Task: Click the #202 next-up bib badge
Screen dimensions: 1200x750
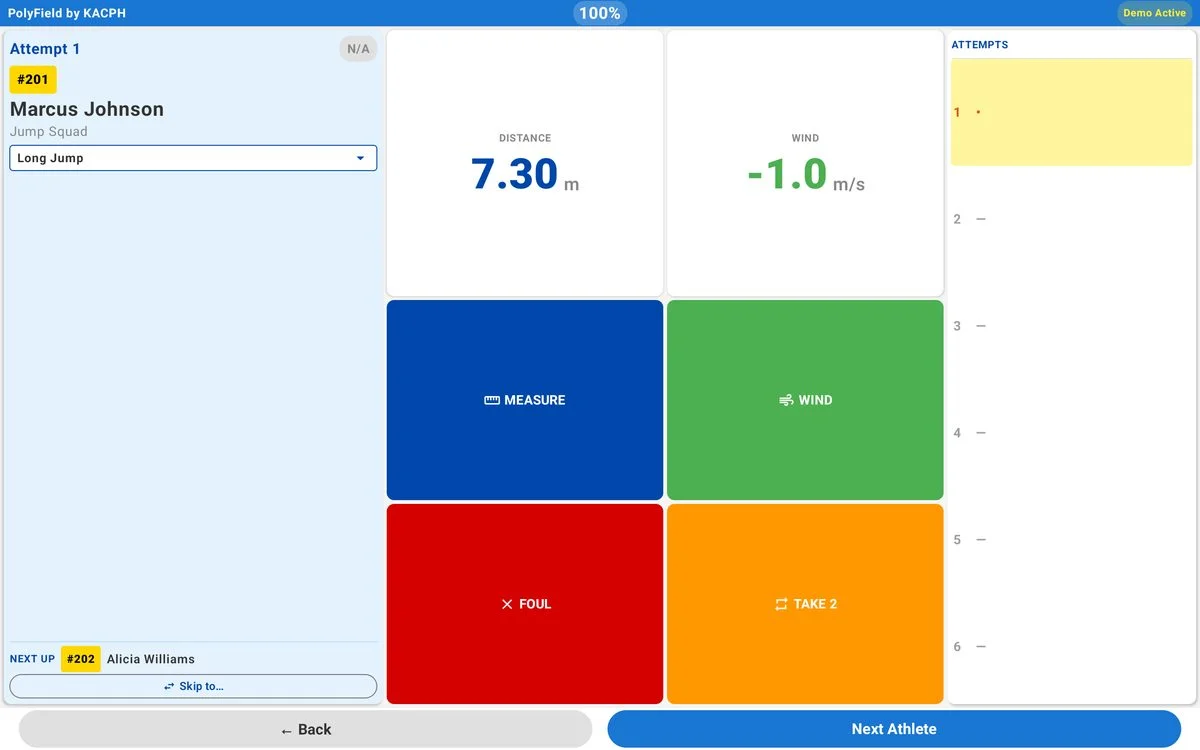Action: coord(81,659)
